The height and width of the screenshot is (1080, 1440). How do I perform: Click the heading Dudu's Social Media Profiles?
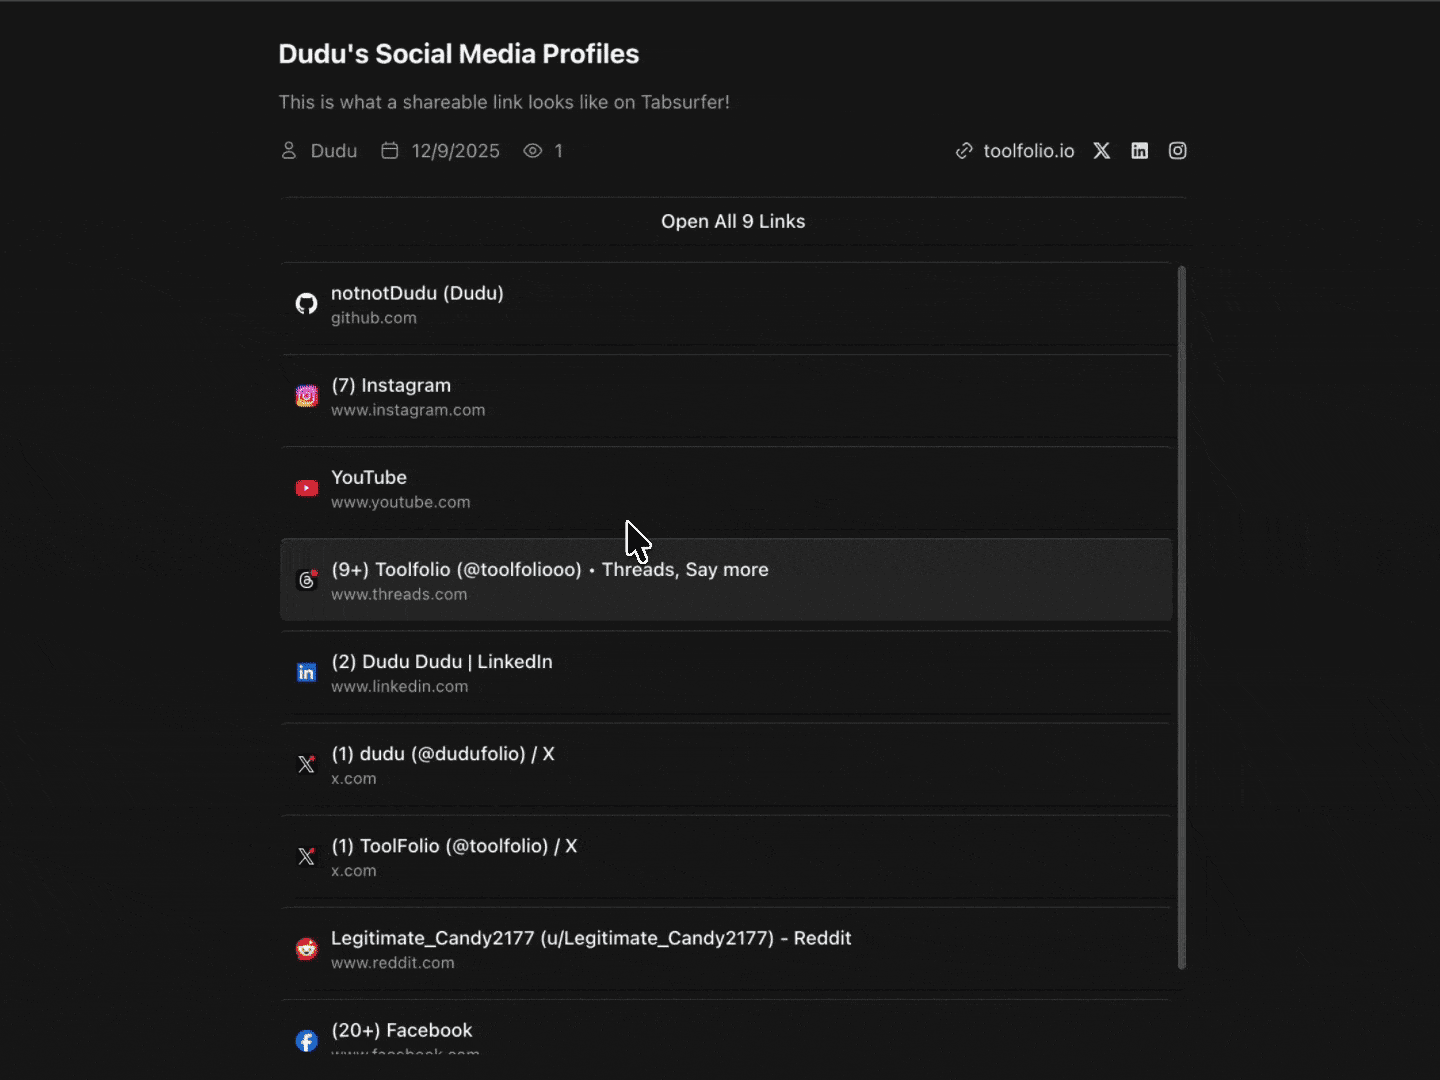click(x=459, y=54)
